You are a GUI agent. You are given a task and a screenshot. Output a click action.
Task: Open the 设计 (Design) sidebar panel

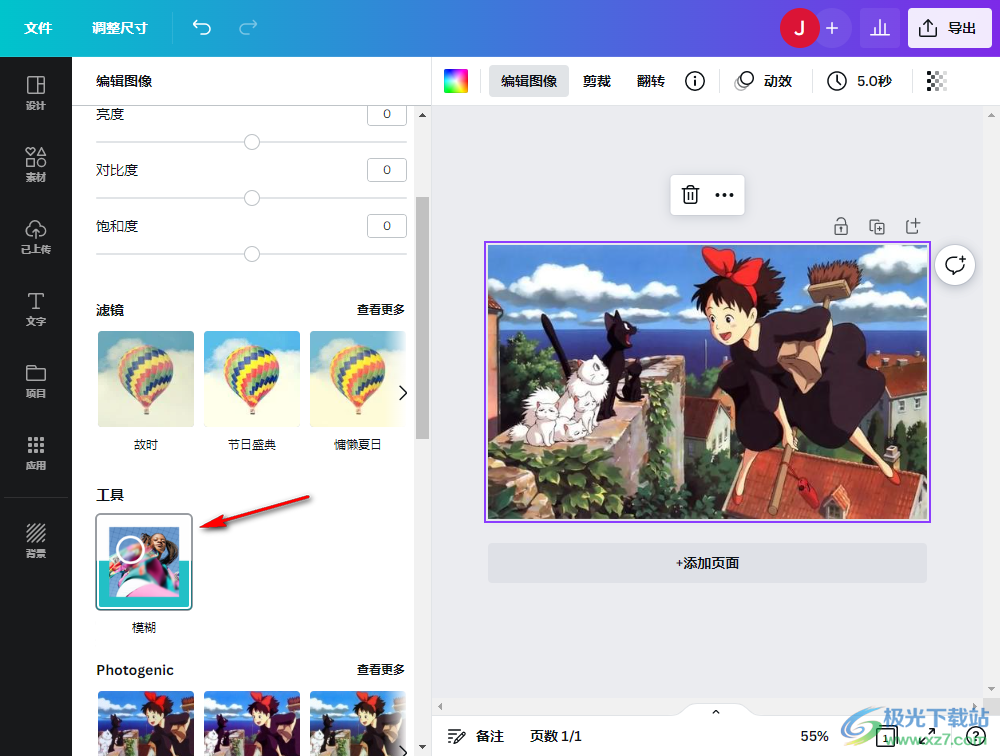coord(36,93)
